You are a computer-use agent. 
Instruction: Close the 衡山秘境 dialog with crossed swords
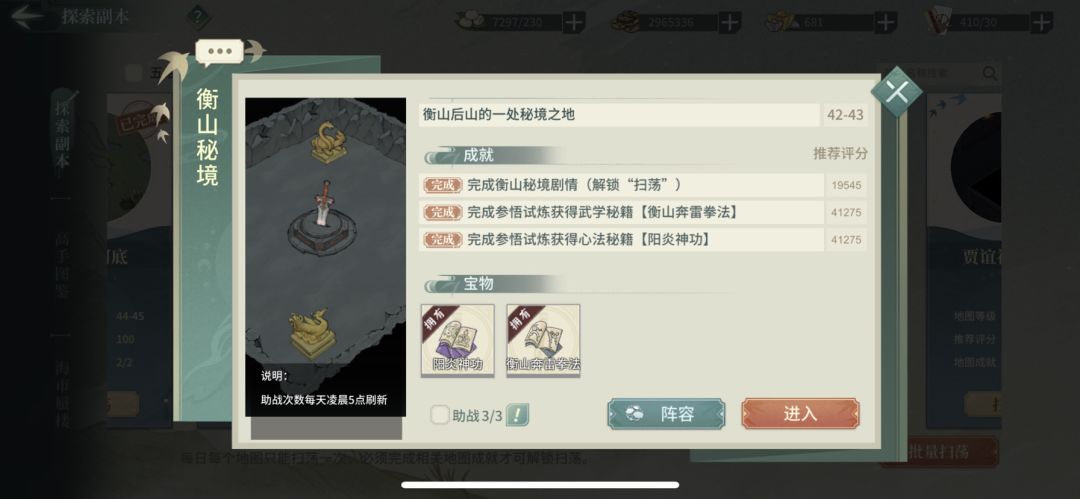point(896,92)
